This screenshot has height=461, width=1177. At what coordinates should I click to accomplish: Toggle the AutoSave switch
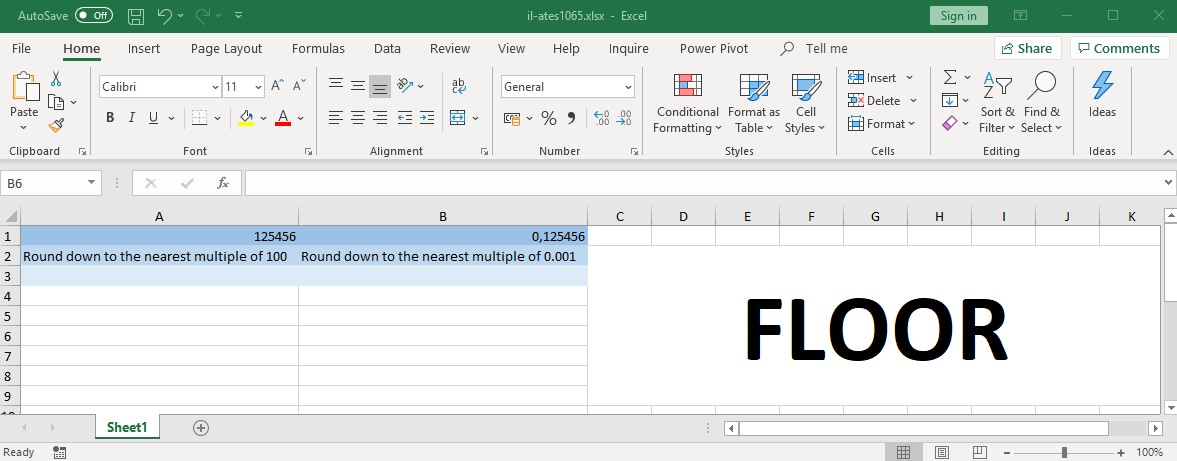pyautogui.click(x=94, y=16)
